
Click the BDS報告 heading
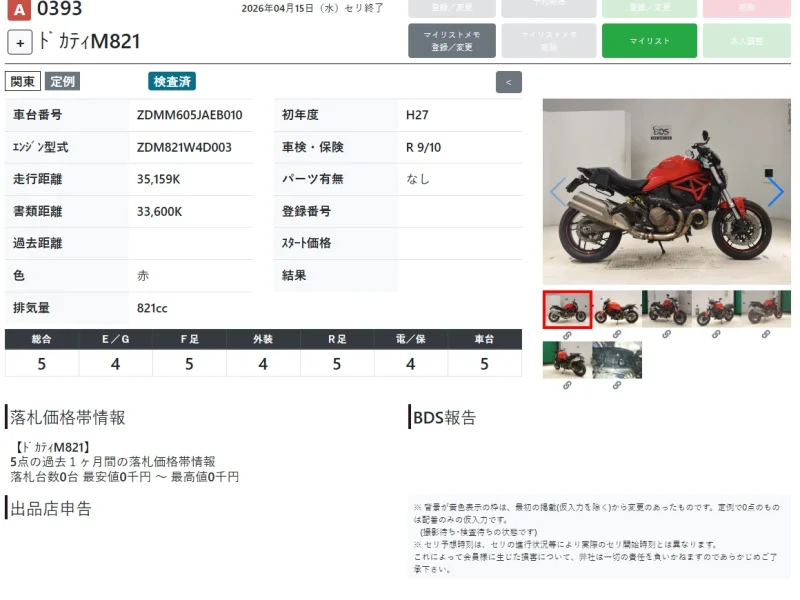pos(444,417)
